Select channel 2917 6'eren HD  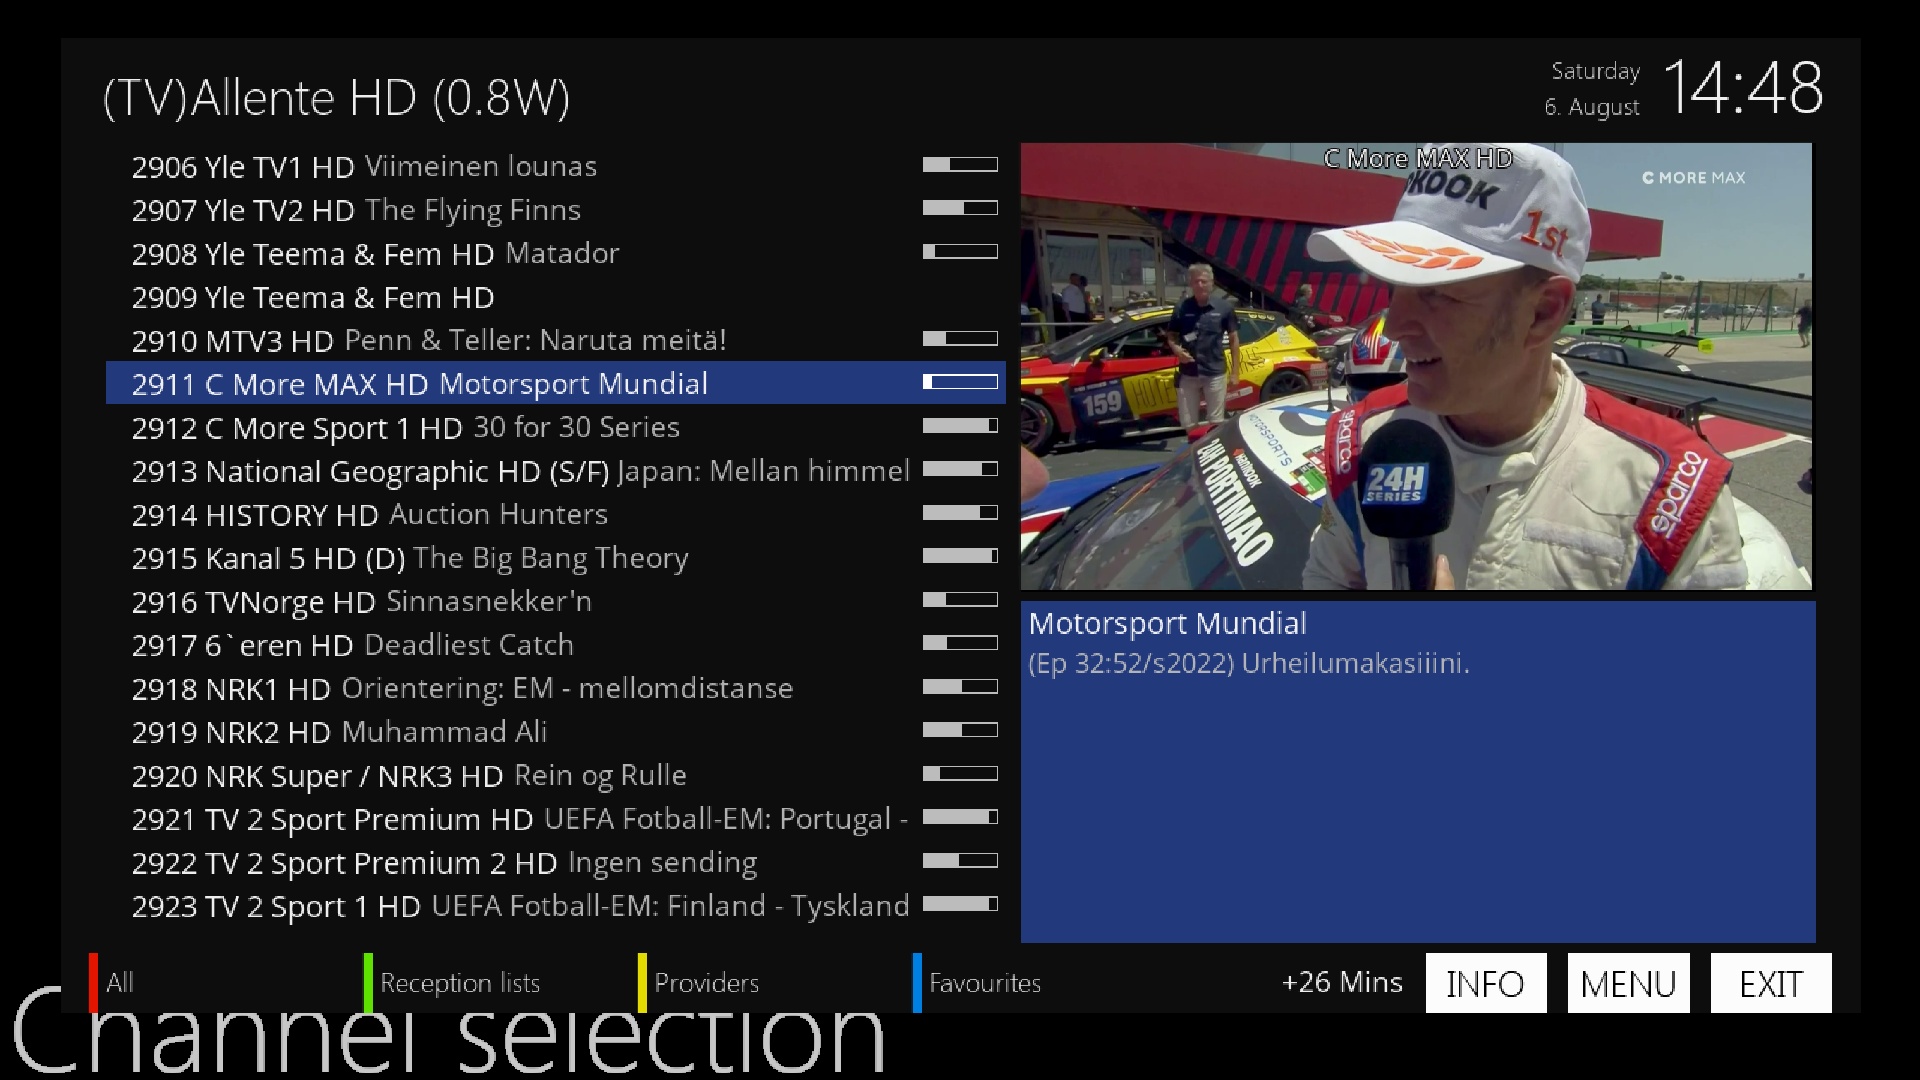pos(555,644)
